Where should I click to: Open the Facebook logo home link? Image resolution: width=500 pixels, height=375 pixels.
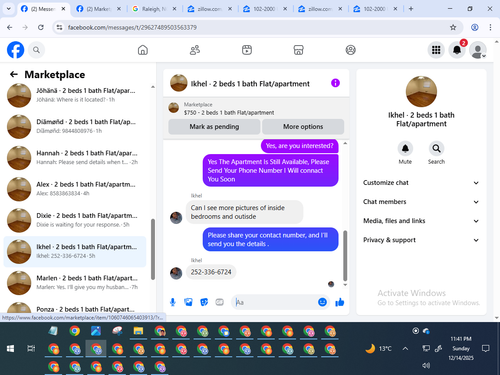(15, 50)
